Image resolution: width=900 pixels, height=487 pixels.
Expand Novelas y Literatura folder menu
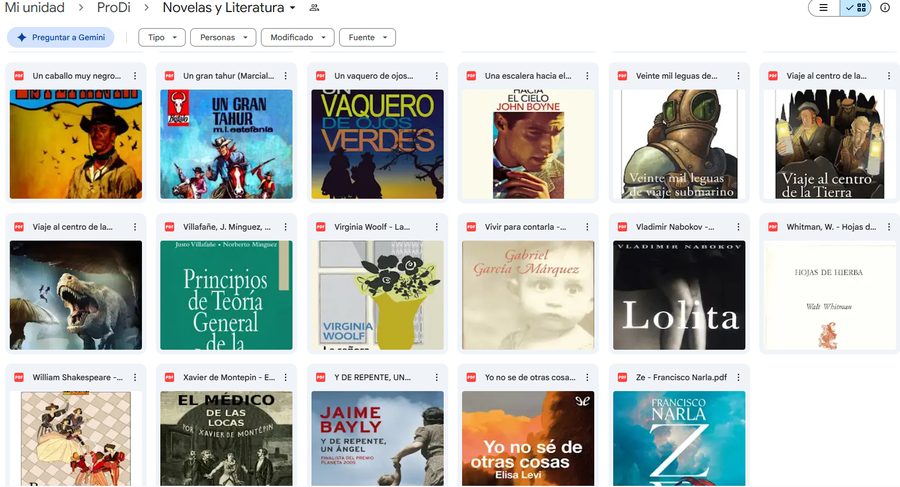293,8
